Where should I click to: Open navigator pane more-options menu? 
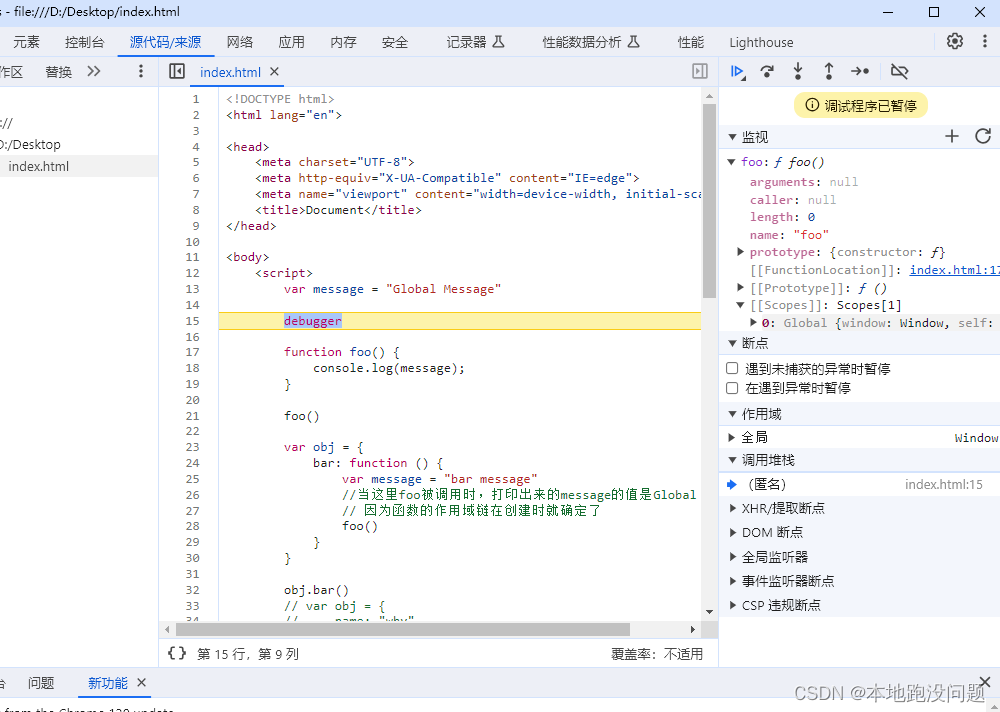pos(141,71)
